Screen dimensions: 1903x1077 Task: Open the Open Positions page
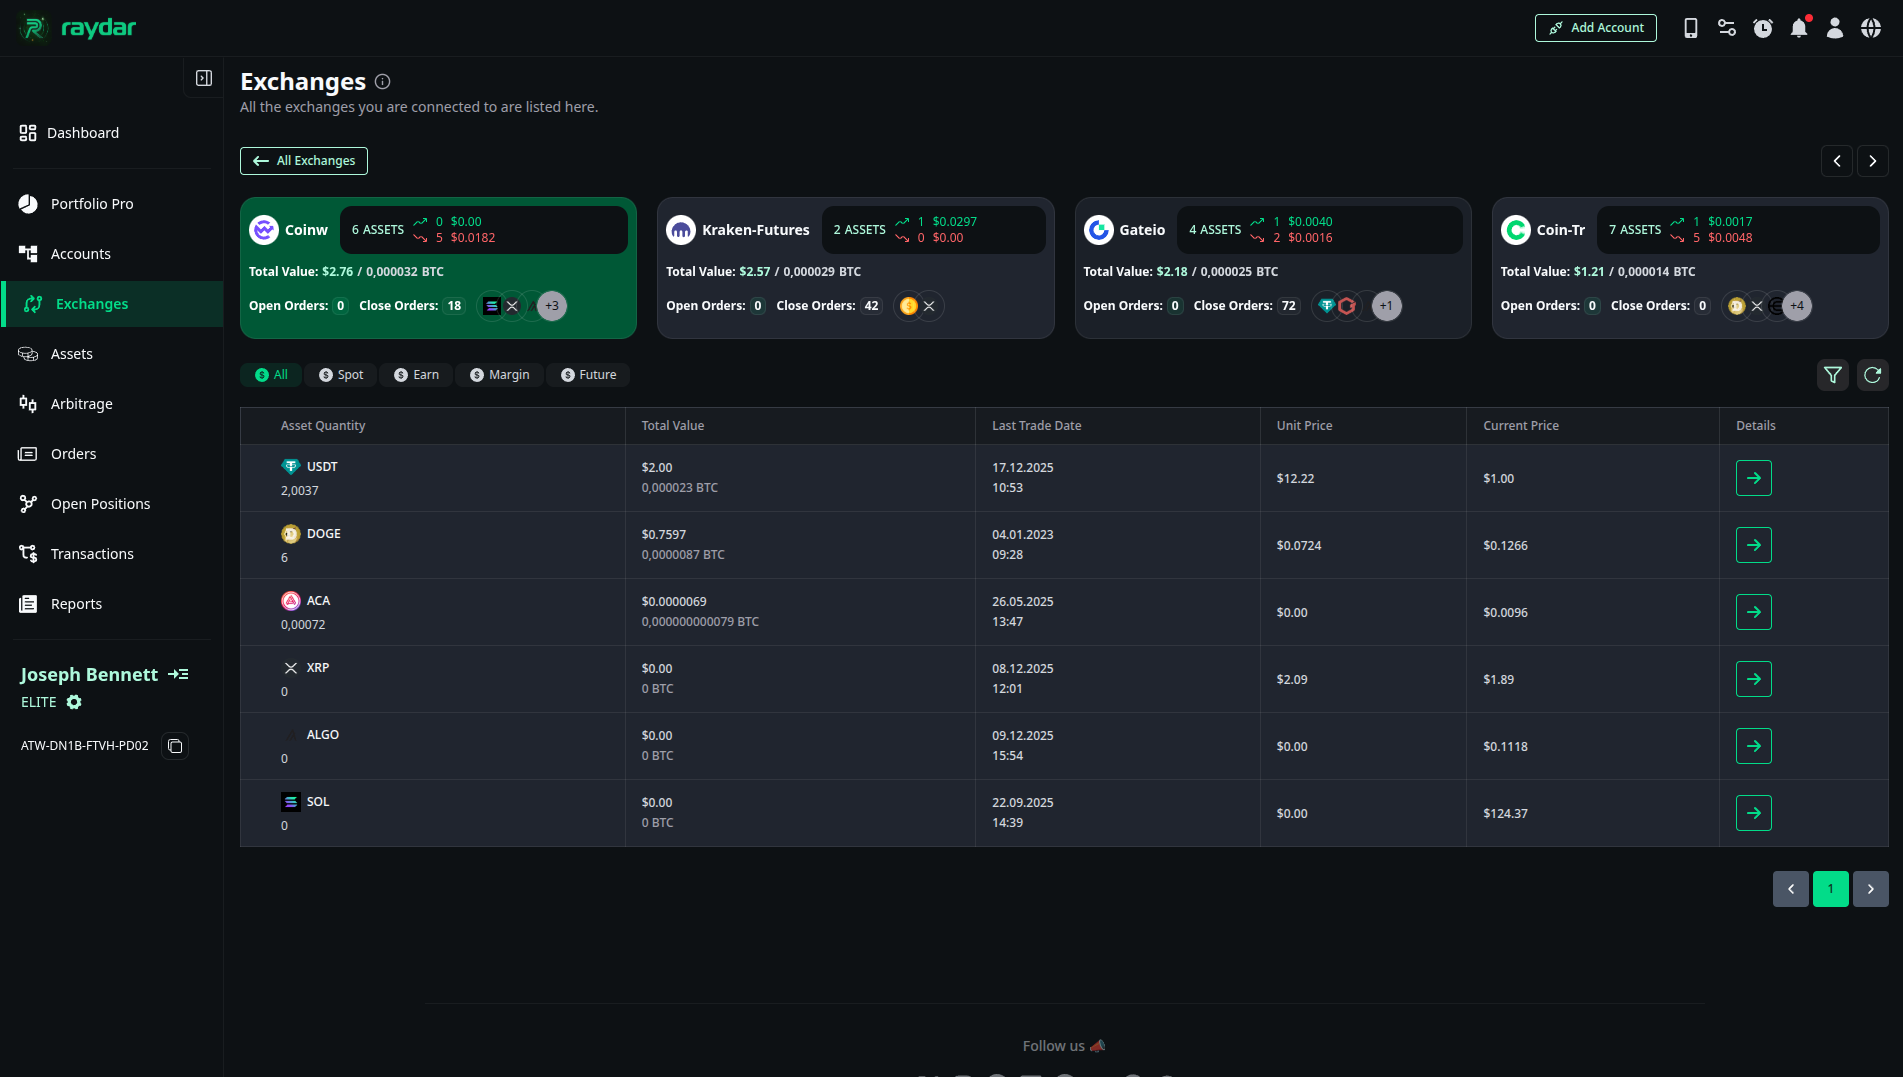point(100,503)
